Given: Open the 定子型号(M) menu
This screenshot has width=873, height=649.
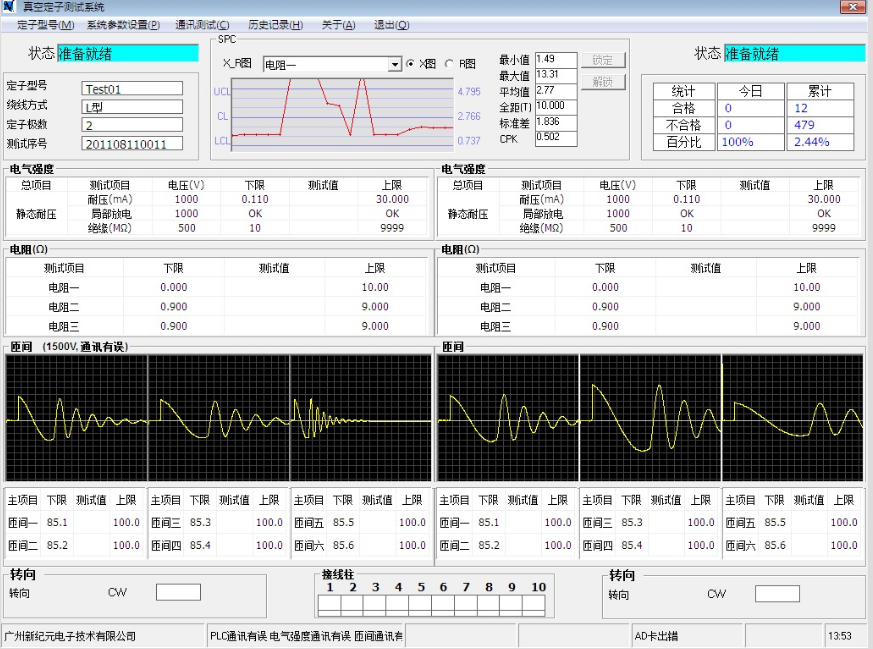Looking at the screenshot, I should click(x=45, y=25).
